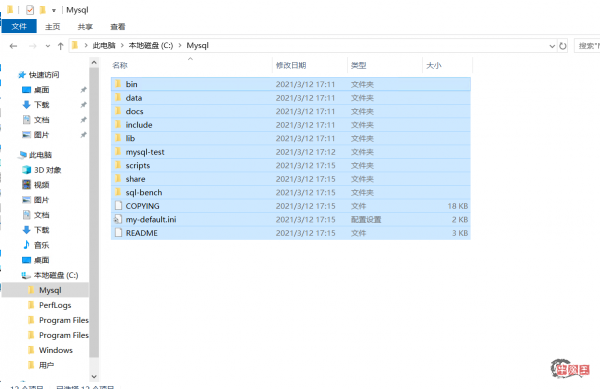
Task: Select PerfLogs folder in the sidebar
Action: [x=55, y=305]
